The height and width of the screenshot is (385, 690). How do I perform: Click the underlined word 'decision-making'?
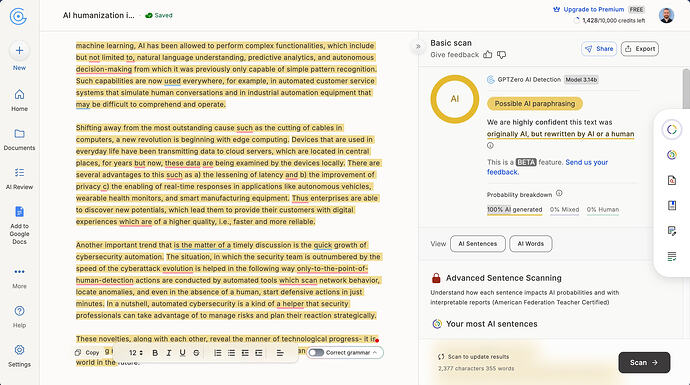click(104, 69)
